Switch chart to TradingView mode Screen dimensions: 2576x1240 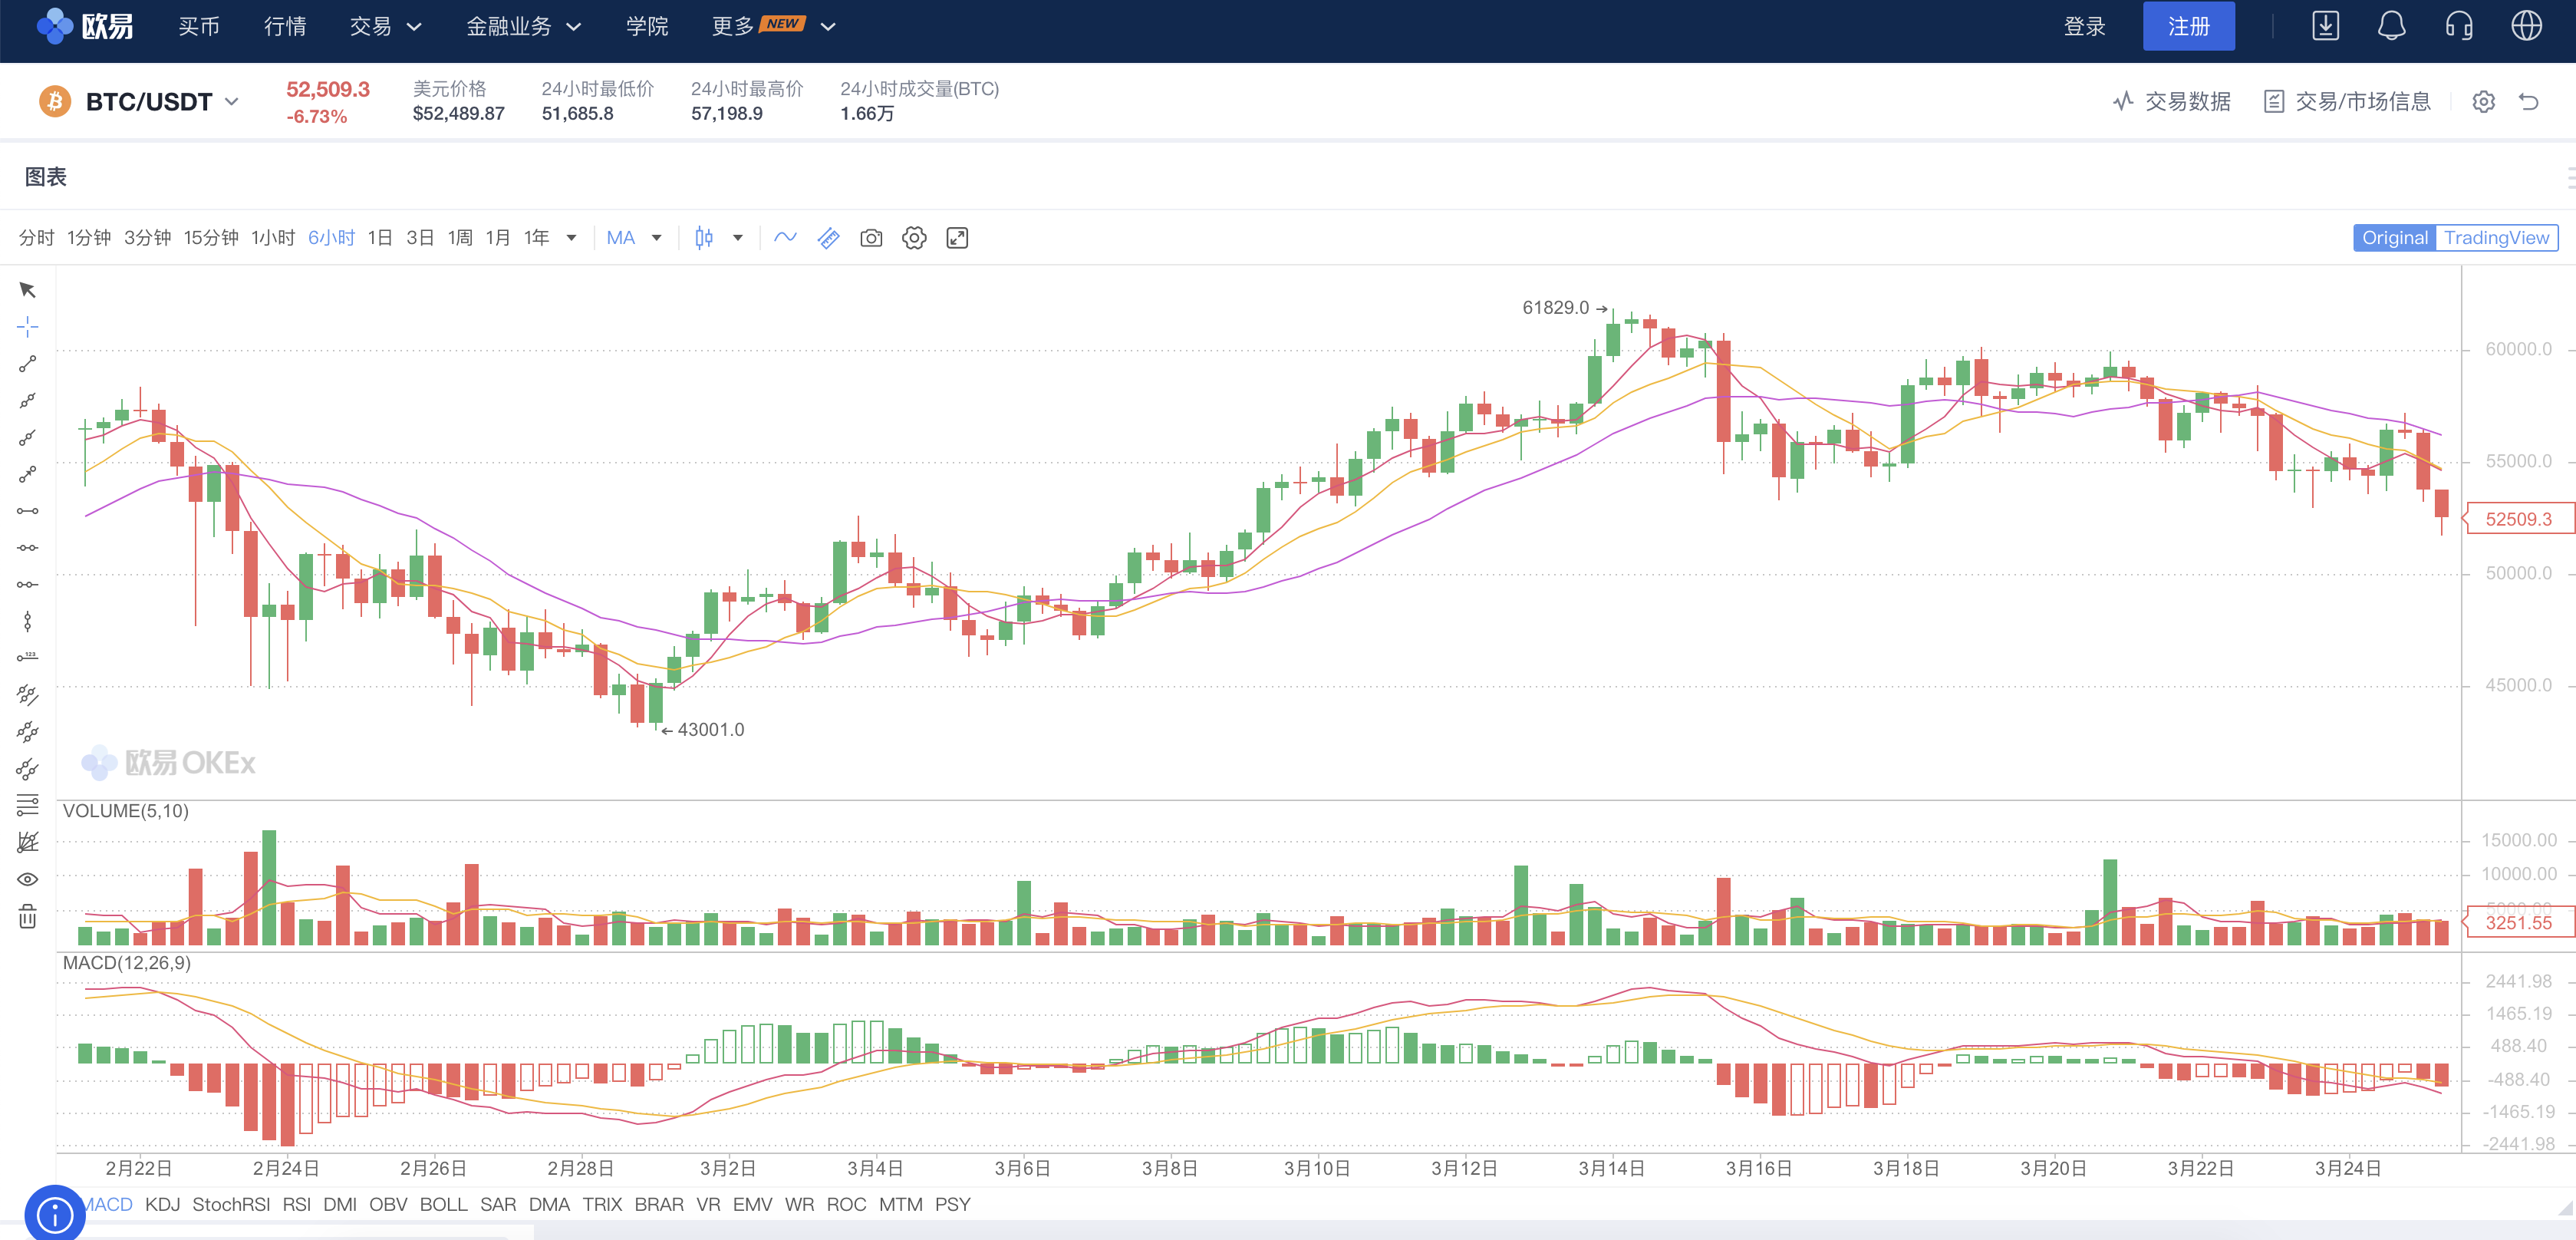[2498, 238]
